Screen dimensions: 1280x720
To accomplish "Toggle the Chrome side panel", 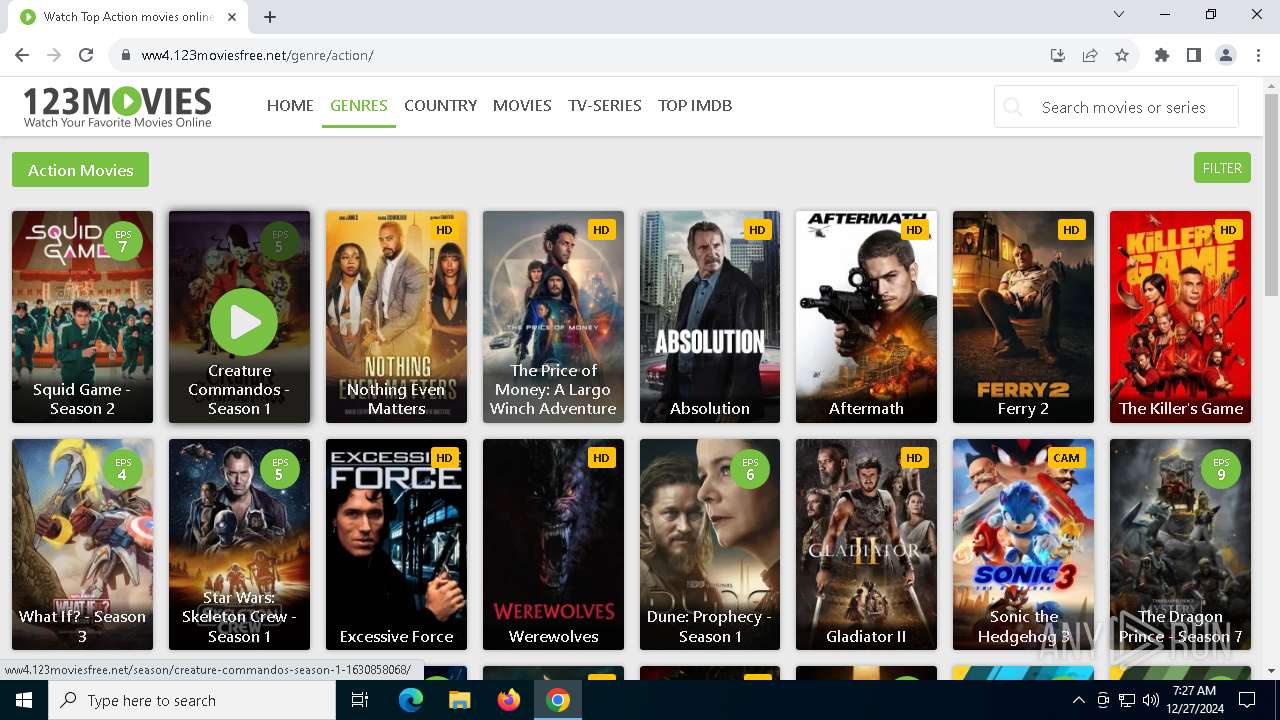I will 1194,55.
